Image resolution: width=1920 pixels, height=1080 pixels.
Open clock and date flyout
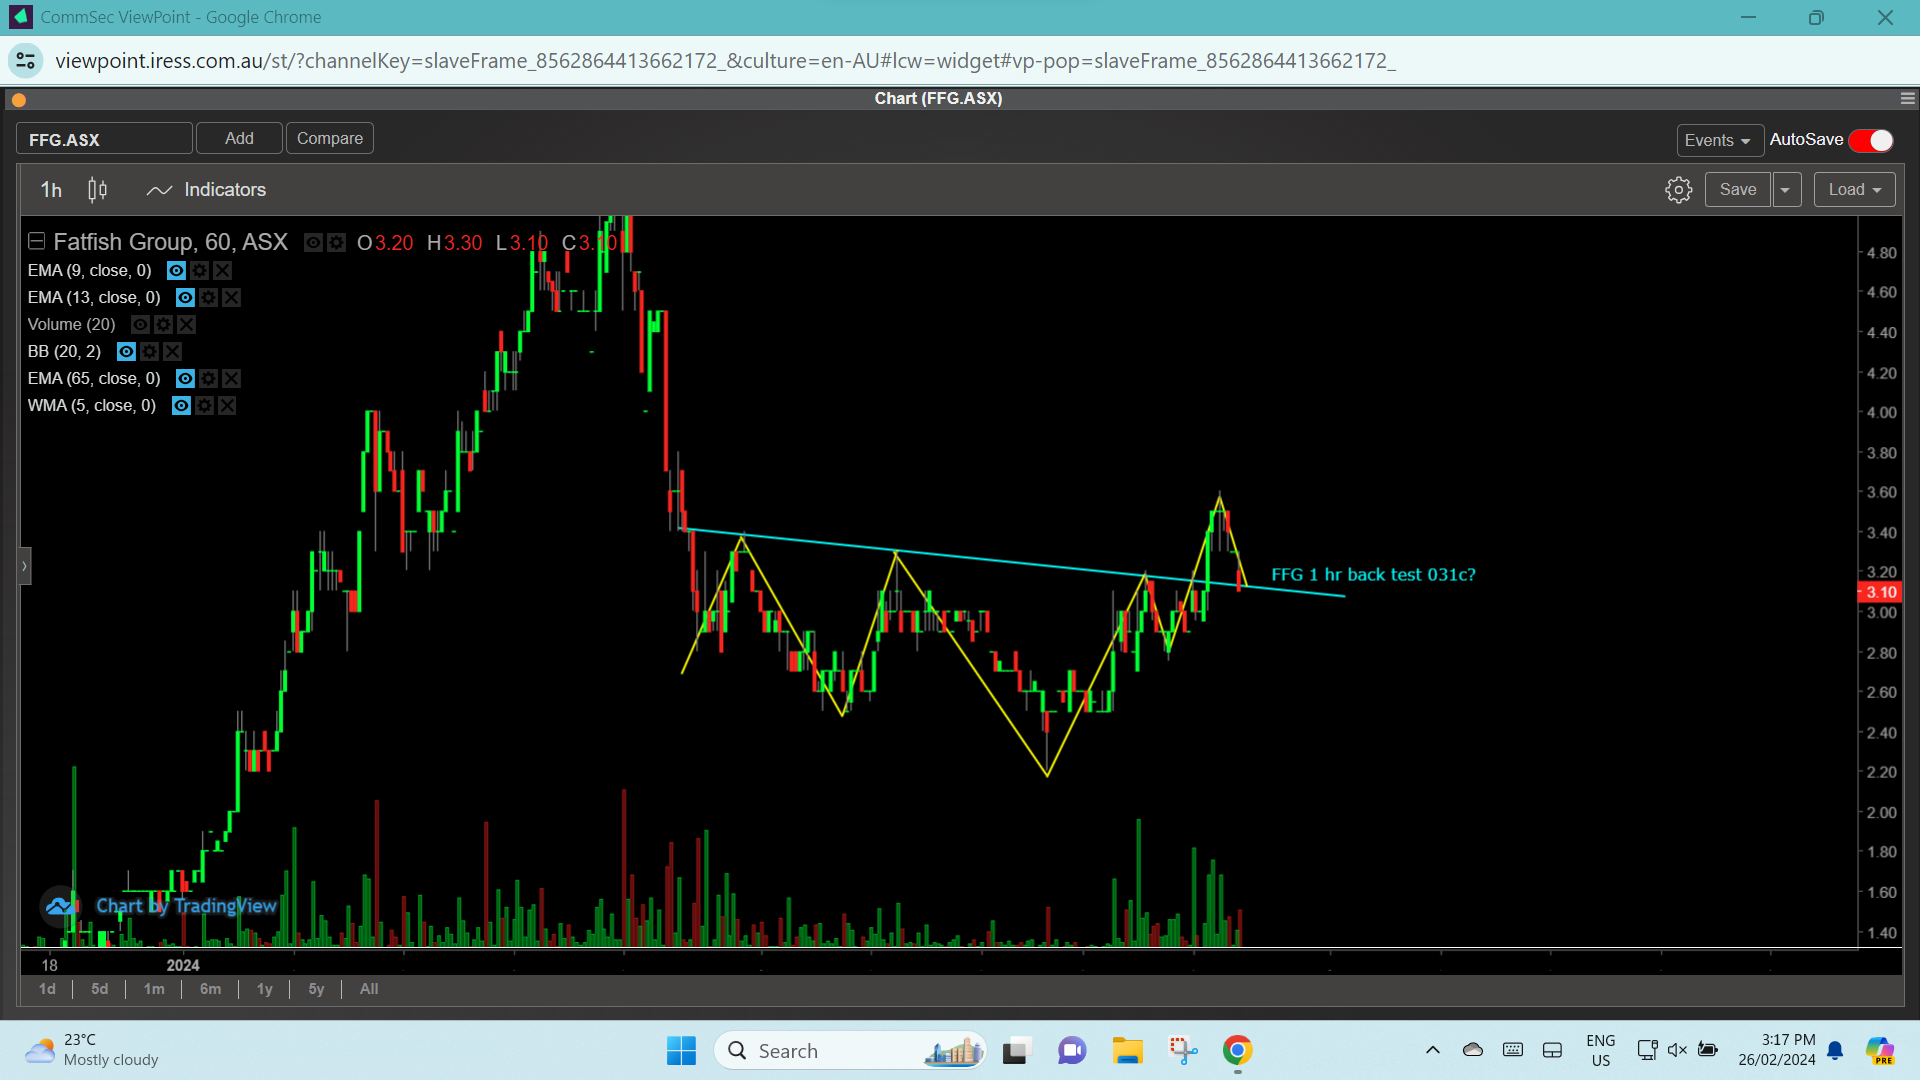[1777, 1050]
